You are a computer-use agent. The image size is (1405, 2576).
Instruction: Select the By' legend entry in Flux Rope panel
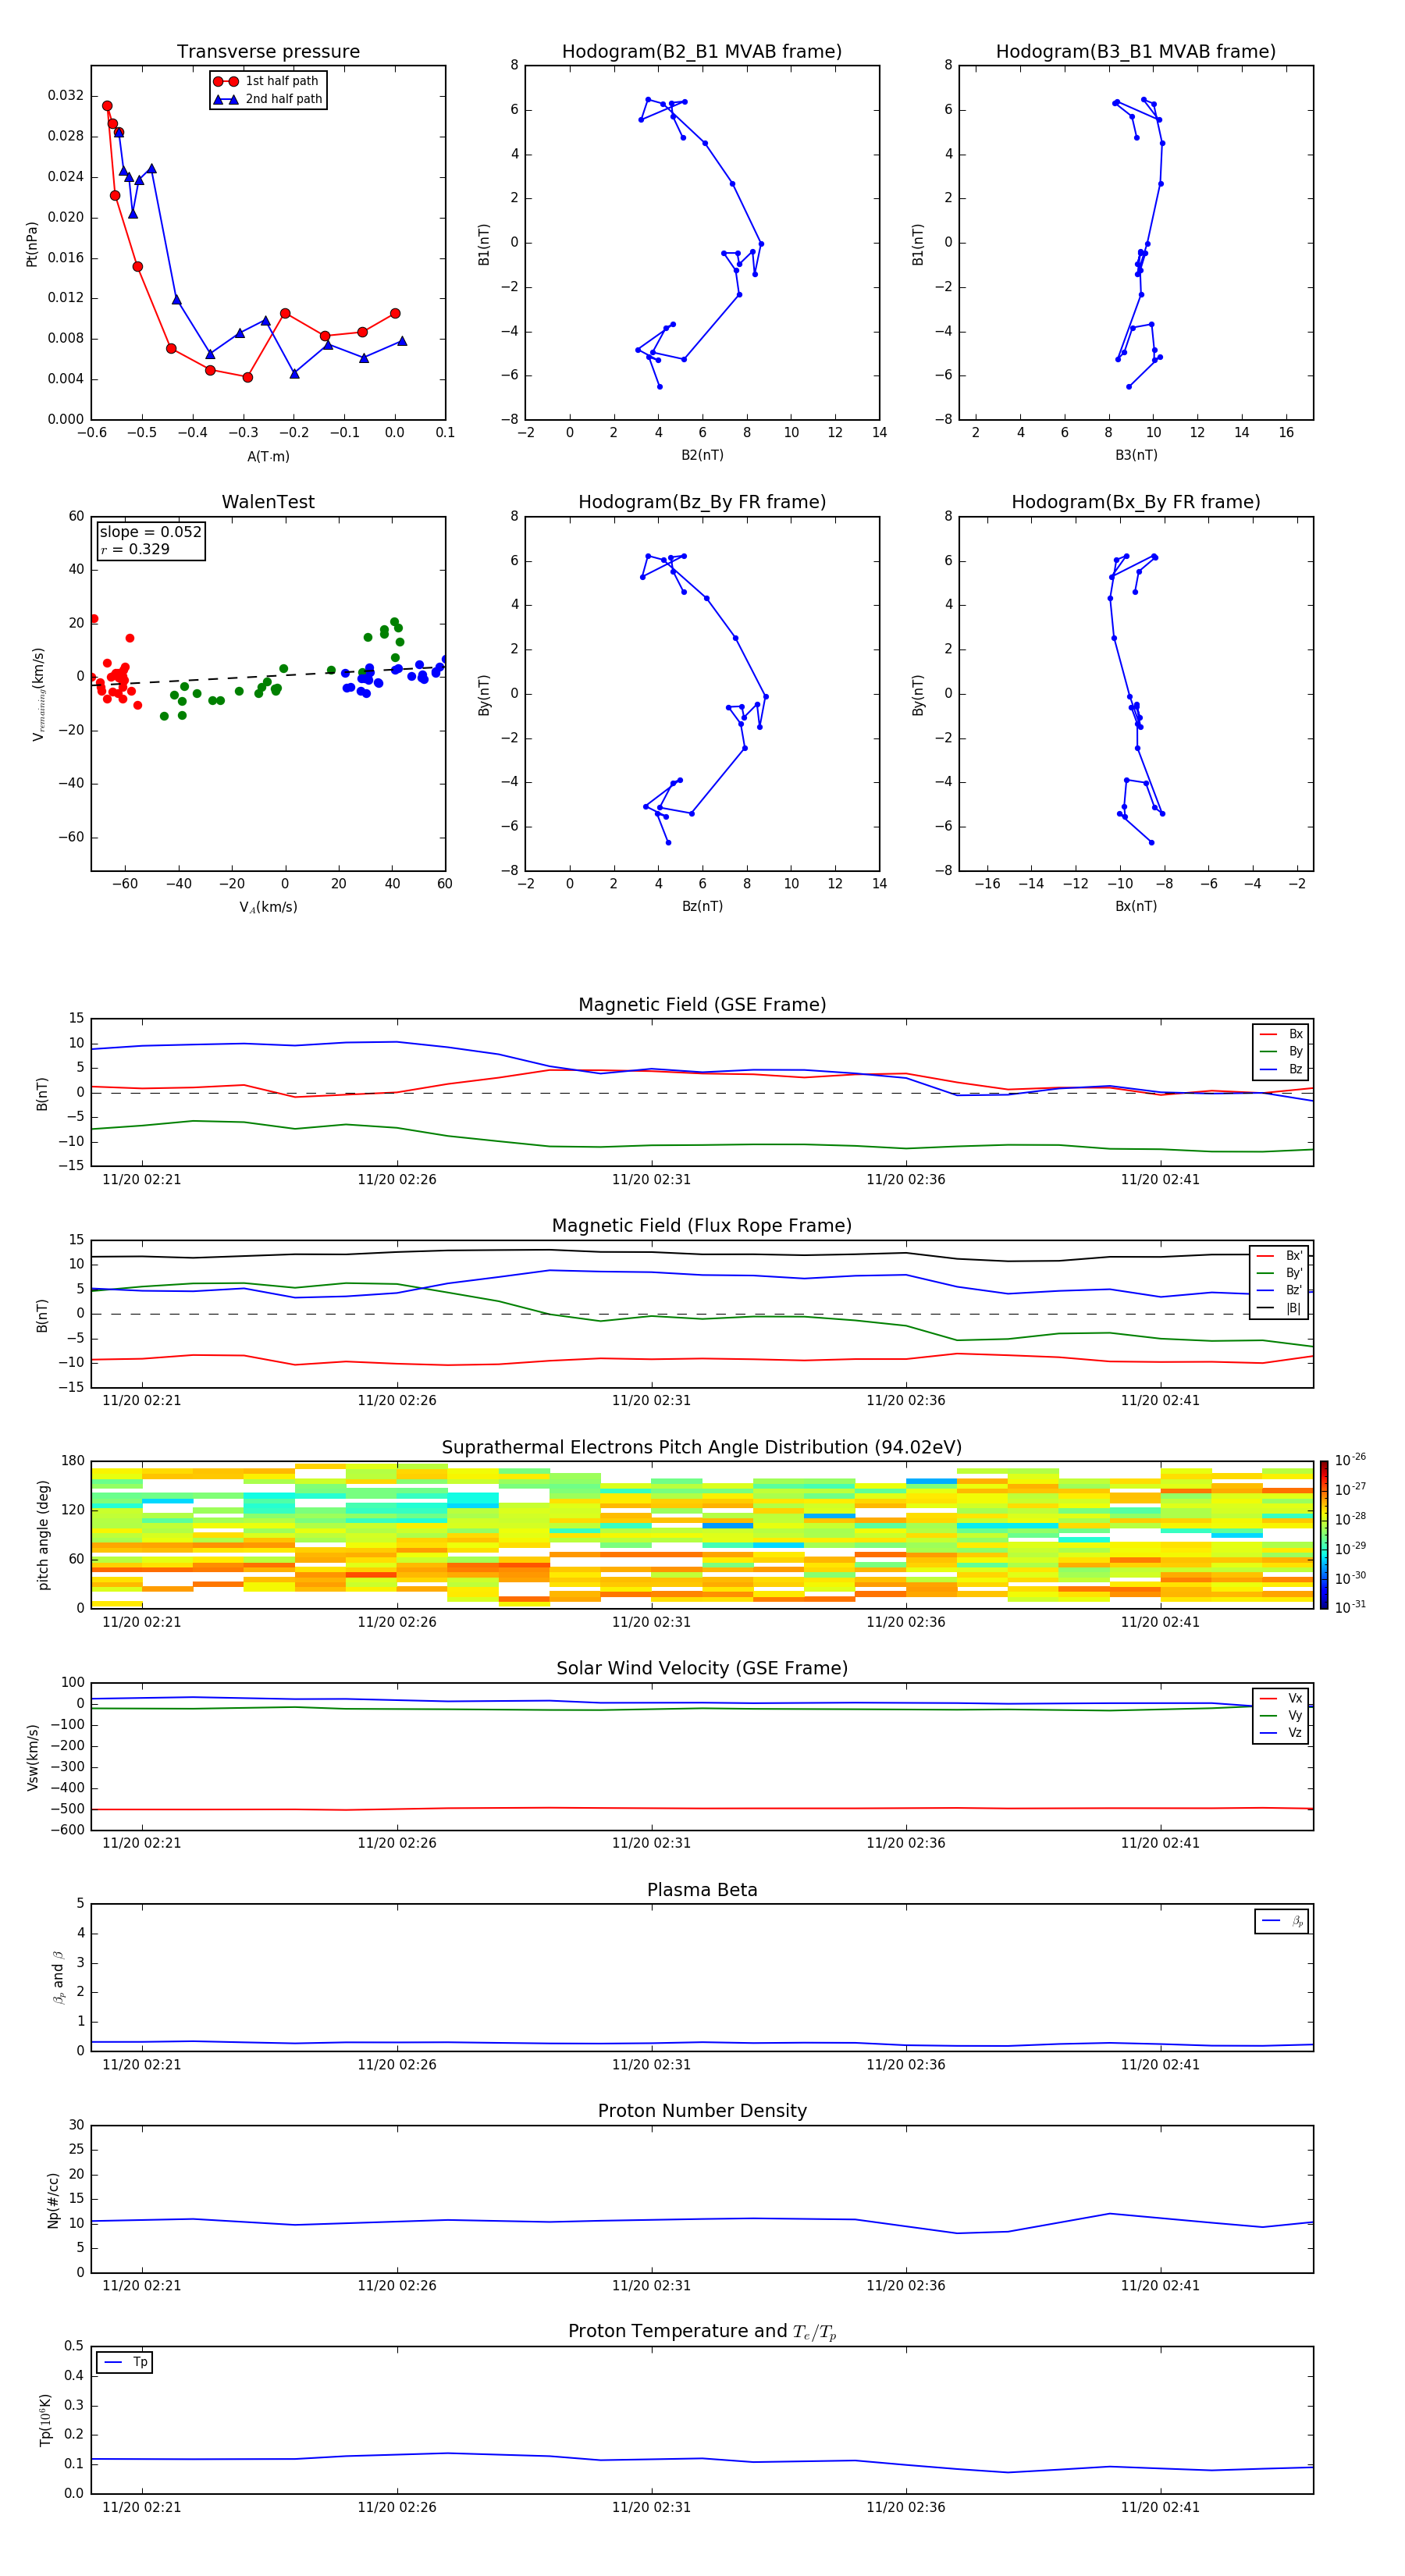tap(1280, 1273)
